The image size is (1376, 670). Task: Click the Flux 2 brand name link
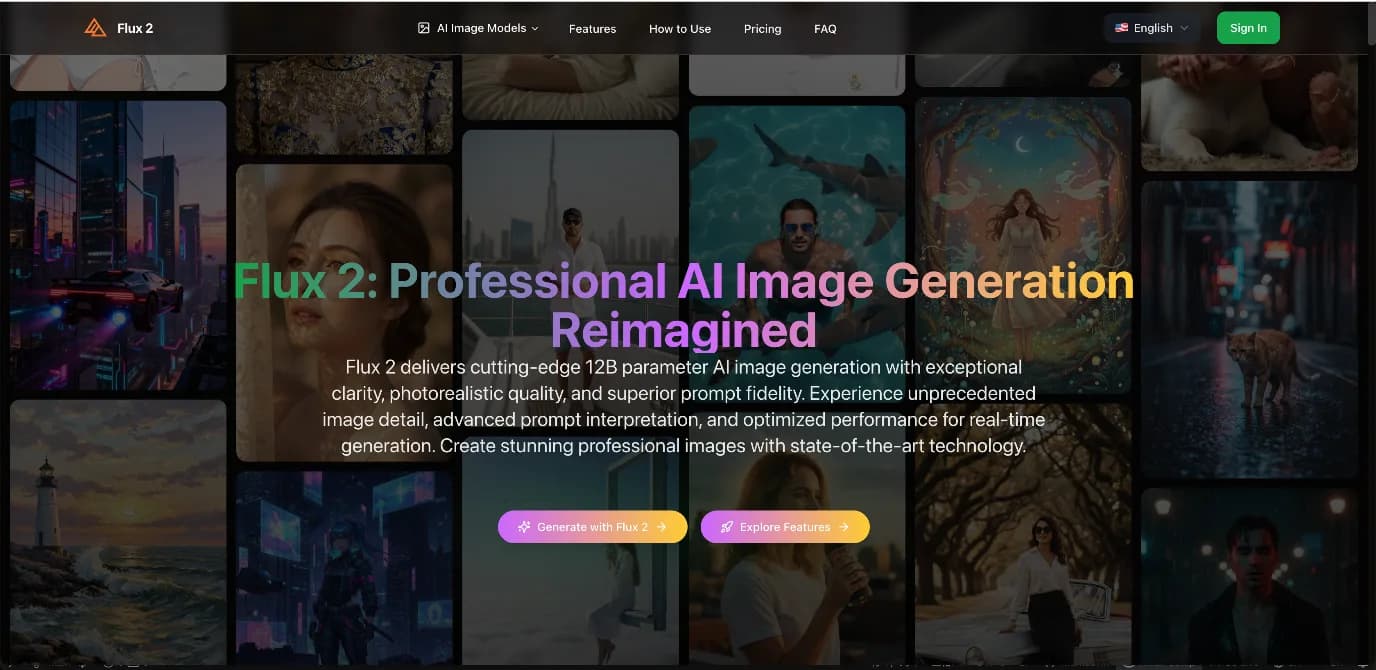(x=135, y=28)
